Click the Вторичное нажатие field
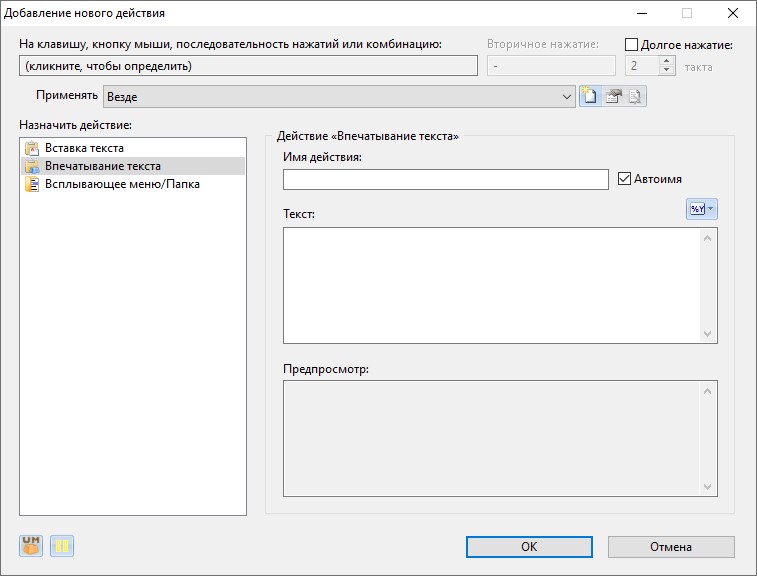 [551, 66]
